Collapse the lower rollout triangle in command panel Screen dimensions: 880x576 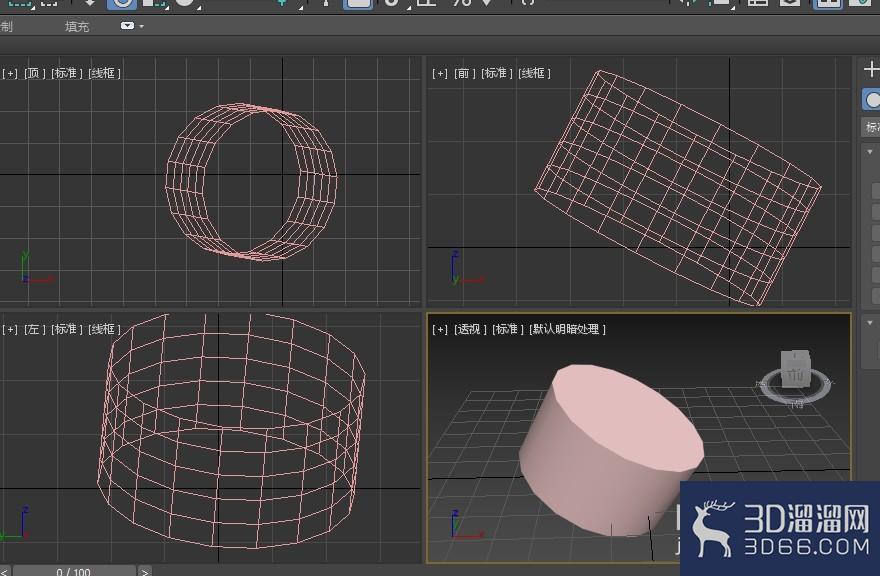pos(870,323)
